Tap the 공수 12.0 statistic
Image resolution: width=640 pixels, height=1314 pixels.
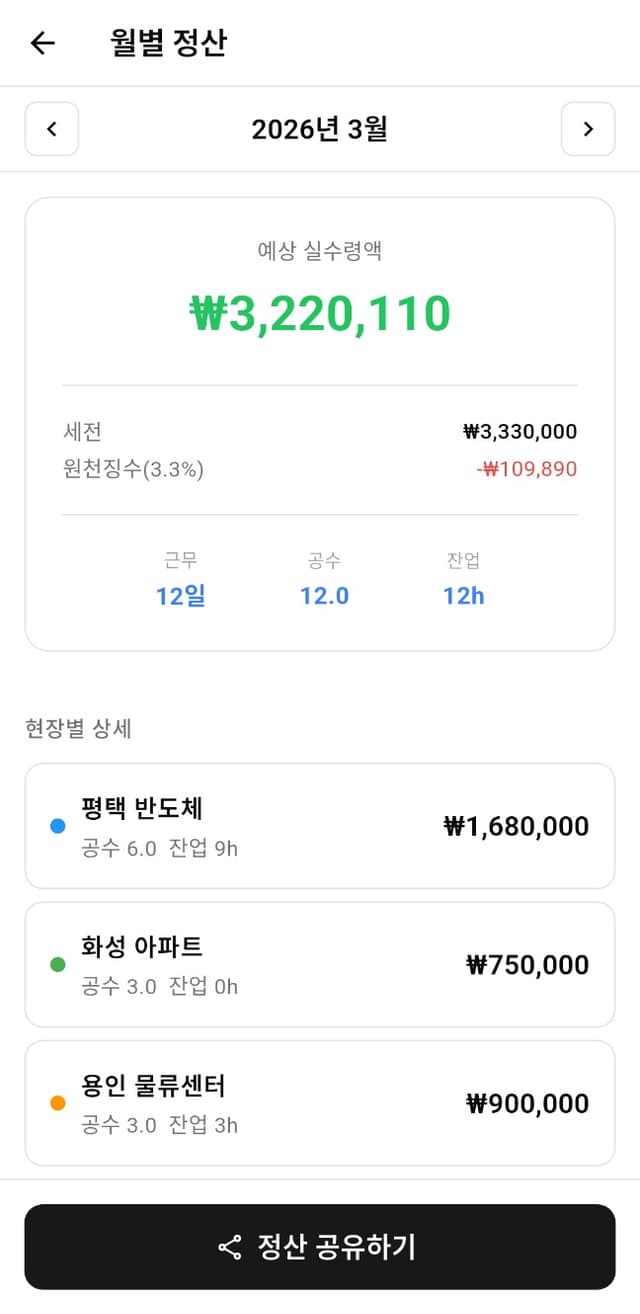[x=323, y=580]
